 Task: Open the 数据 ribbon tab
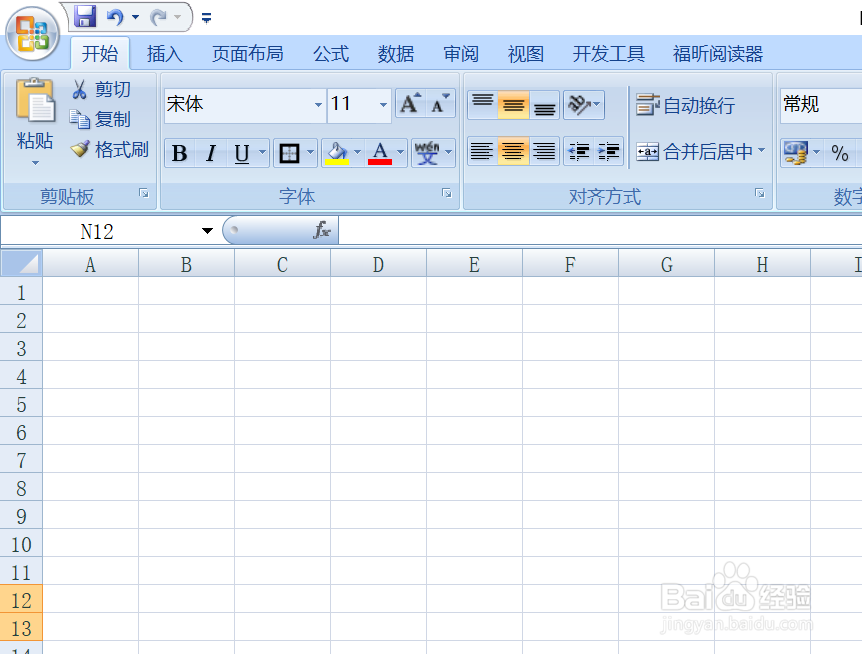(395, 53)
